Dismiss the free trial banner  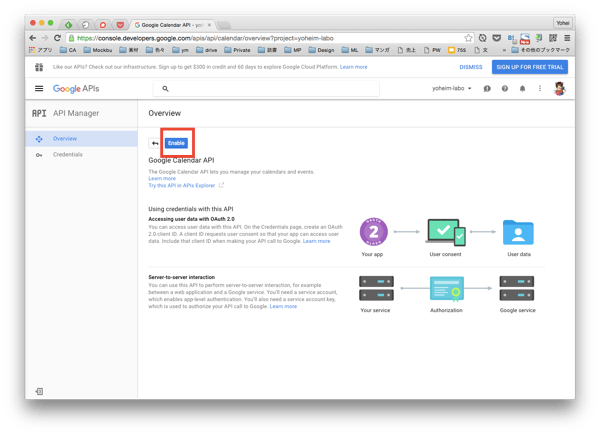[471, 67]
